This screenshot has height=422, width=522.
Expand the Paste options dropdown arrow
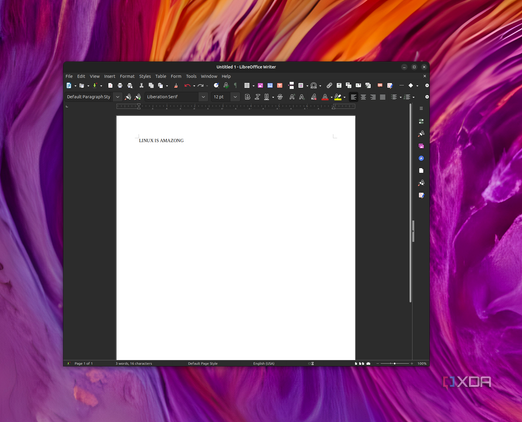coord(167,86)
